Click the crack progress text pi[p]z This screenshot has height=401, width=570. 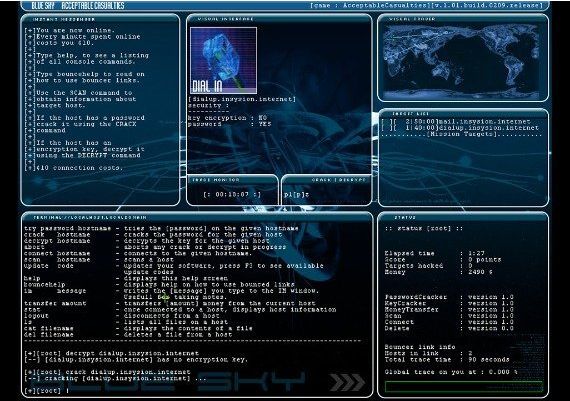296,195
